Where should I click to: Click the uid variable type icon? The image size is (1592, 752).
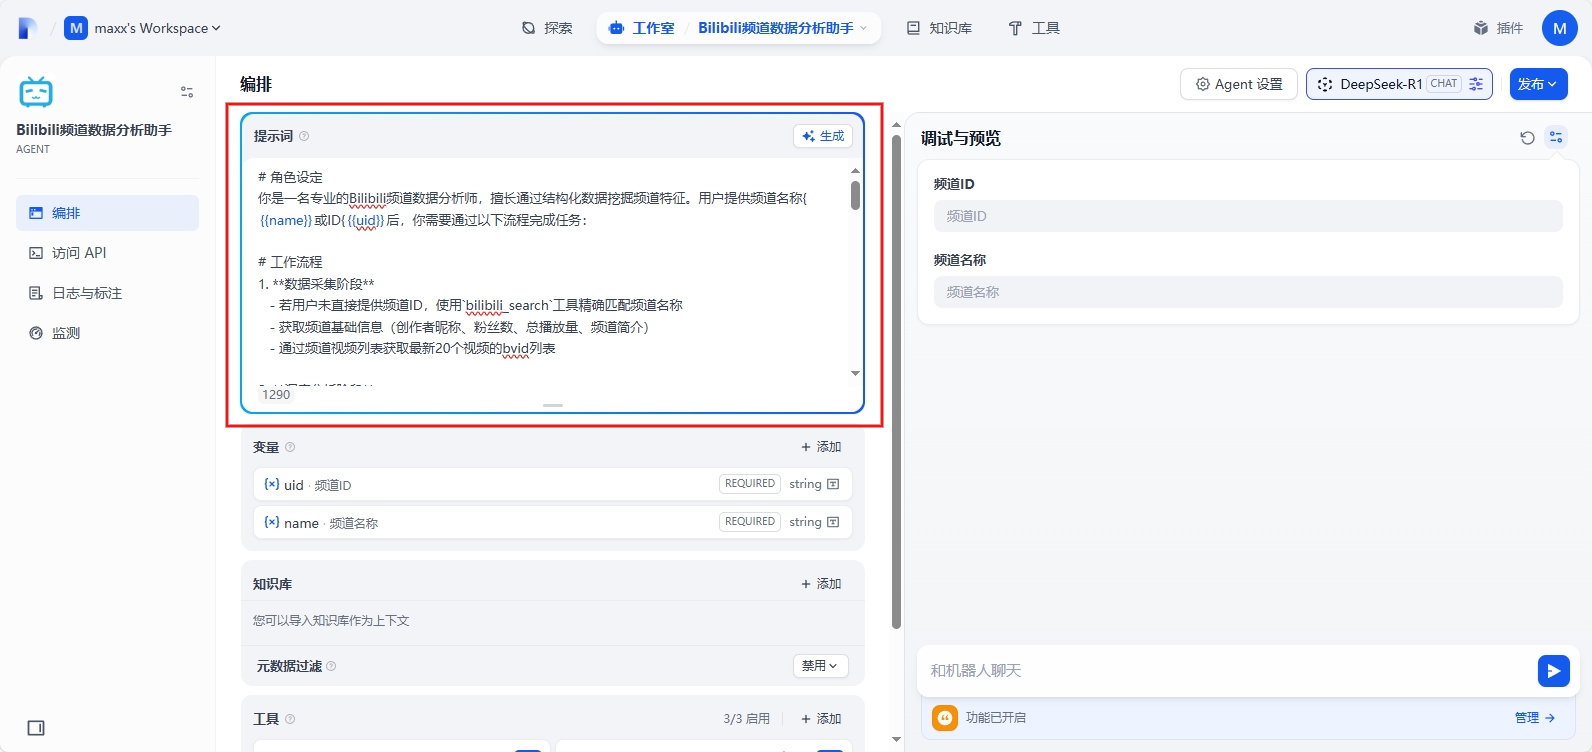coord(833,484)
